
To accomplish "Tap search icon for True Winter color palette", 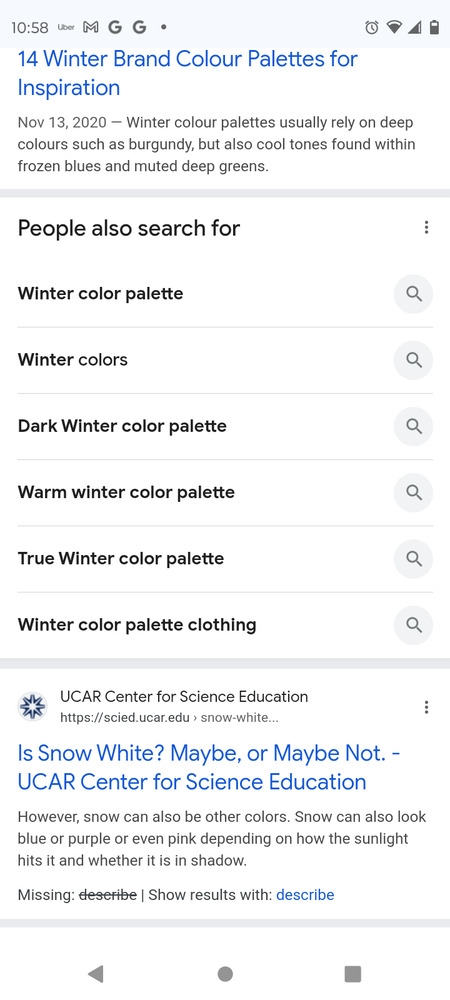I will point(414,559).
